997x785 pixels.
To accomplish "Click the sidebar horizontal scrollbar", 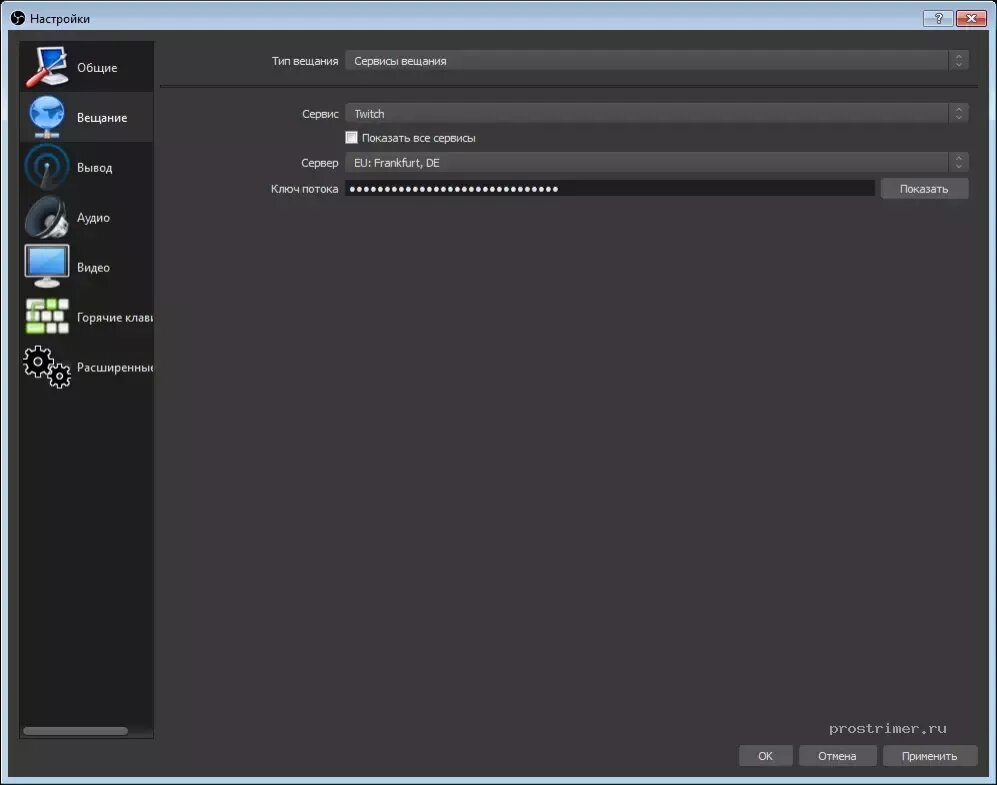I will pyautogui.click(x=76, y=731).
